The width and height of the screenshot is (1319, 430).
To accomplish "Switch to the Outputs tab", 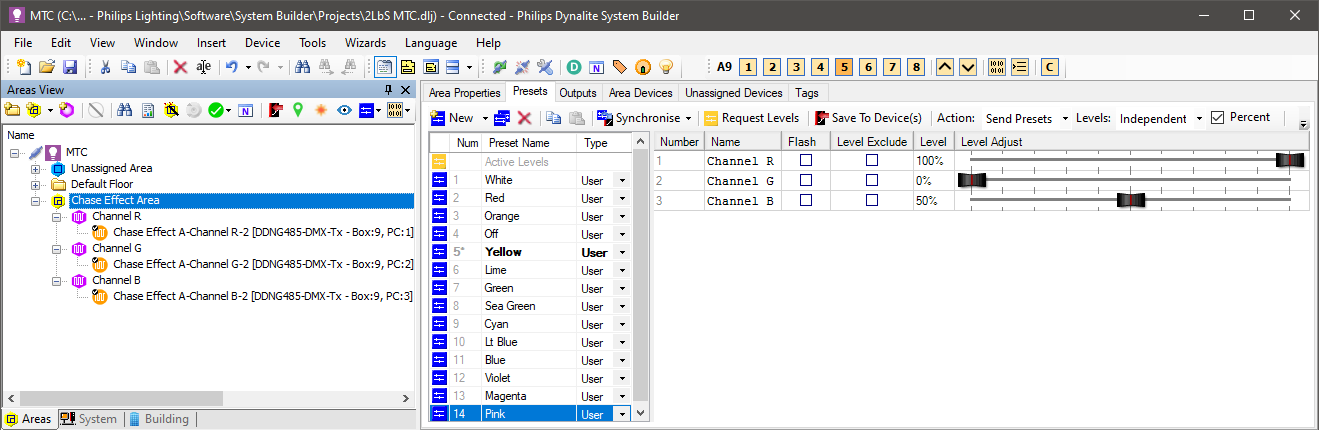I will (578, 93).
